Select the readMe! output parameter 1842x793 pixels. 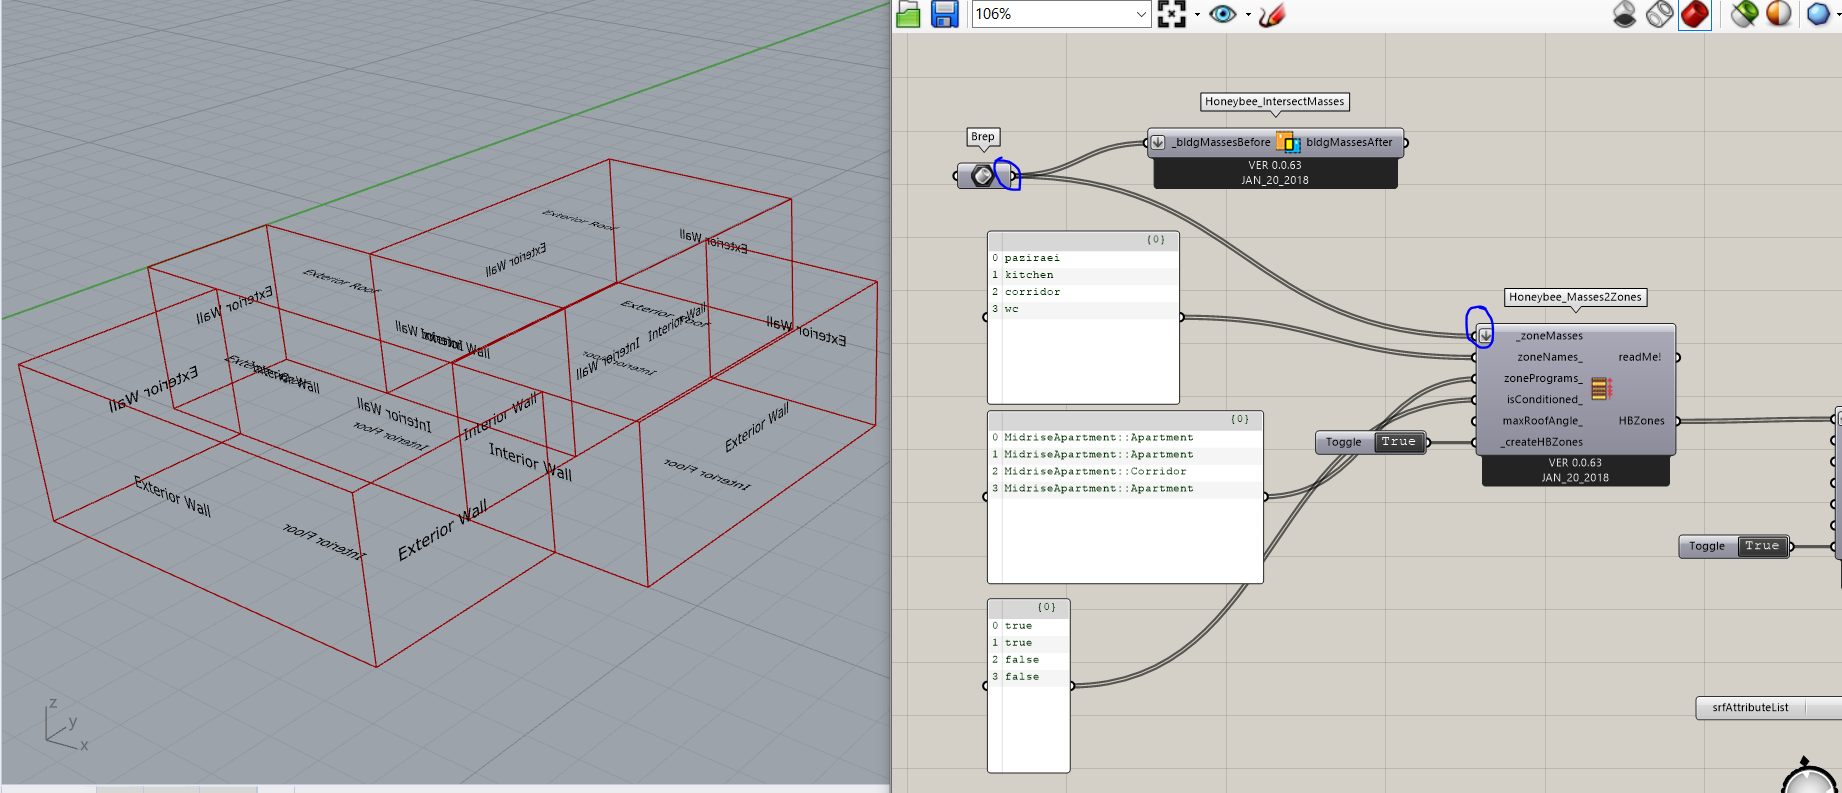click(1639, 357)
